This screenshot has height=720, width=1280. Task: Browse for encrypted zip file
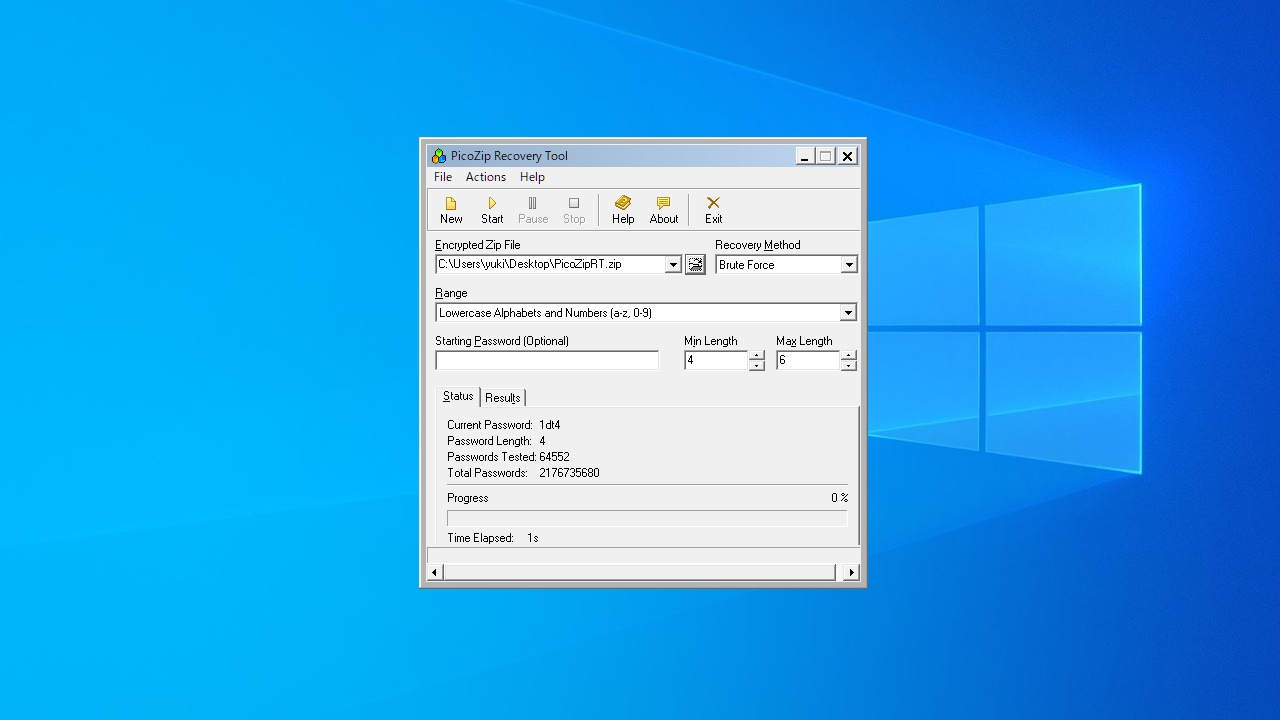(x=695, y=264)
